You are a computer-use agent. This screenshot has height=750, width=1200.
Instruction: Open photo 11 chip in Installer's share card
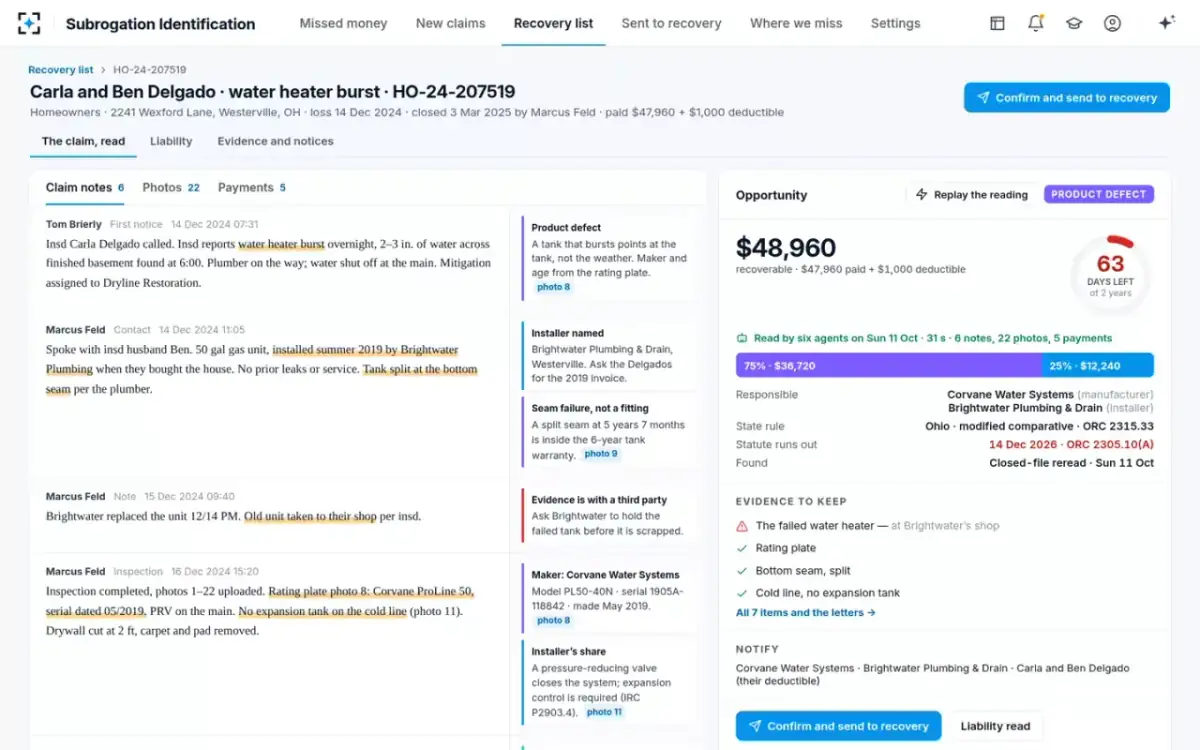[603, 712]
